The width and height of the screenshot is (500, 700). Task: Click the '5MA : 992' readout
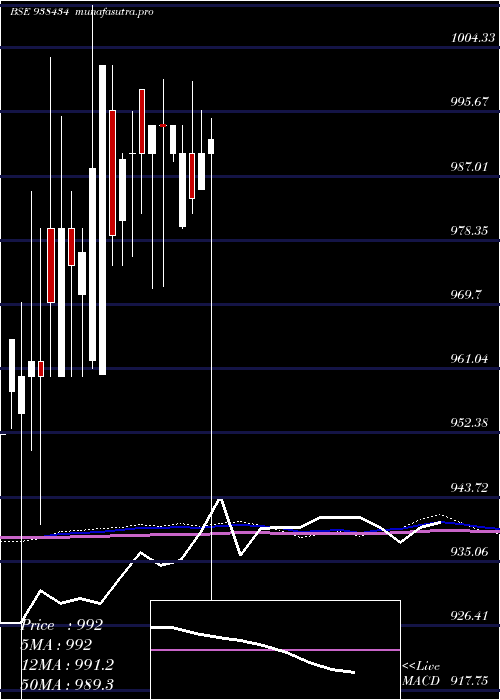(x=57, y=645)
